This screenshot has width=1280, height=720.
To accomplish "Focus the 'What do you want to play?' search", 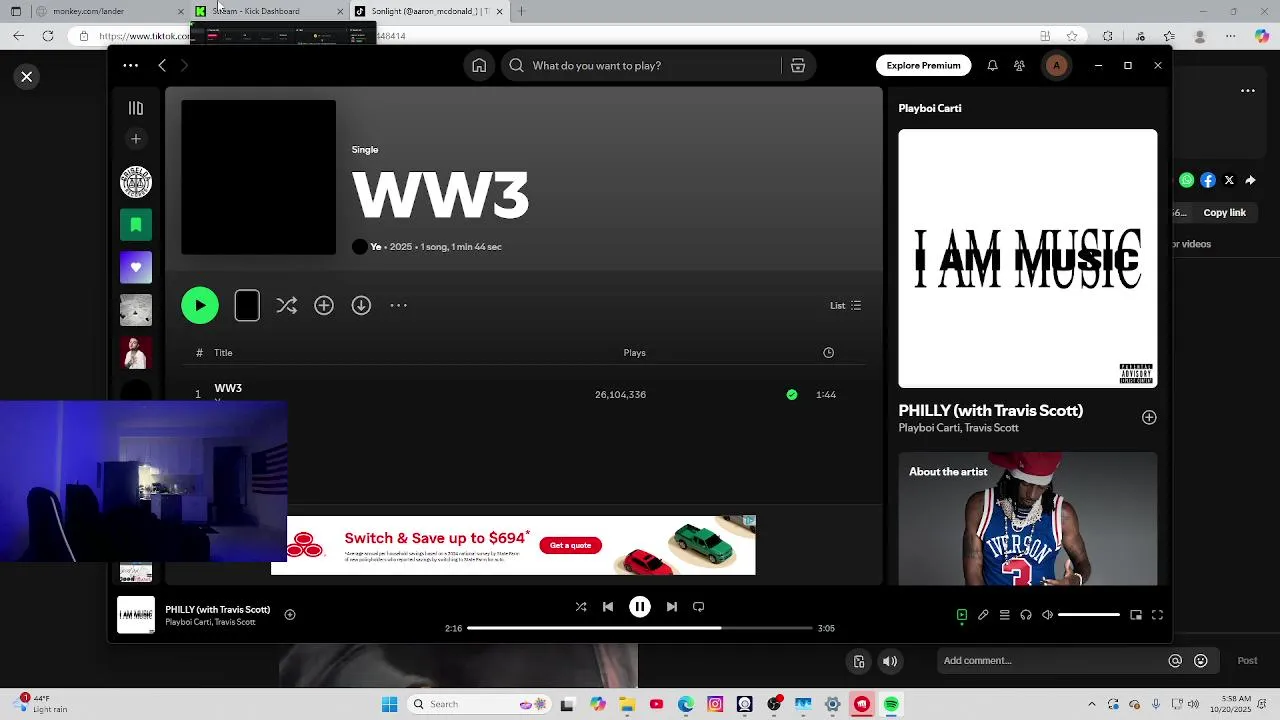I will 640,66.
